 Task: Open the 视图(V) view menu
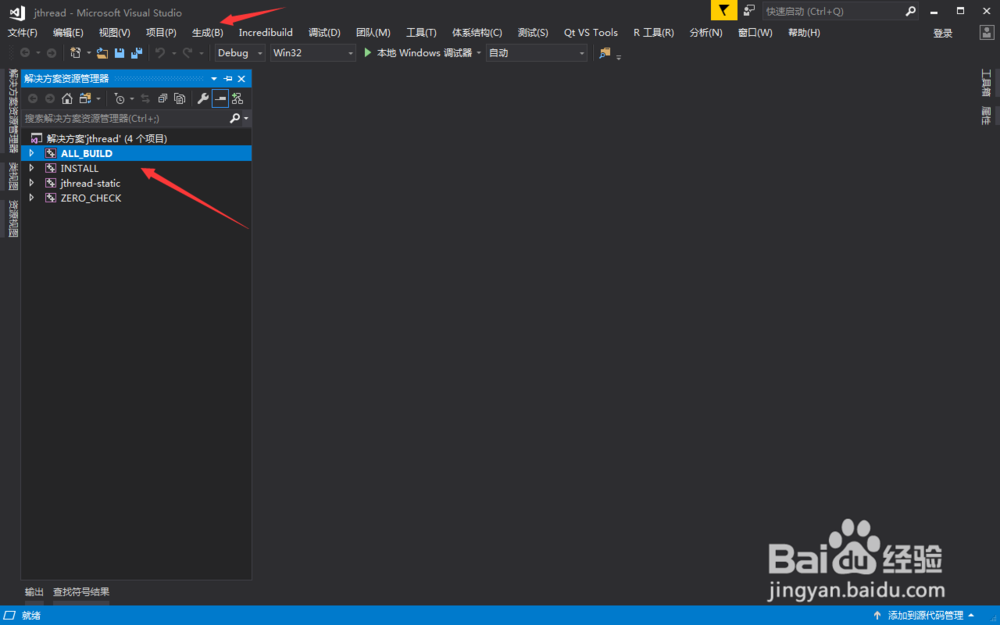click(114, 33)
